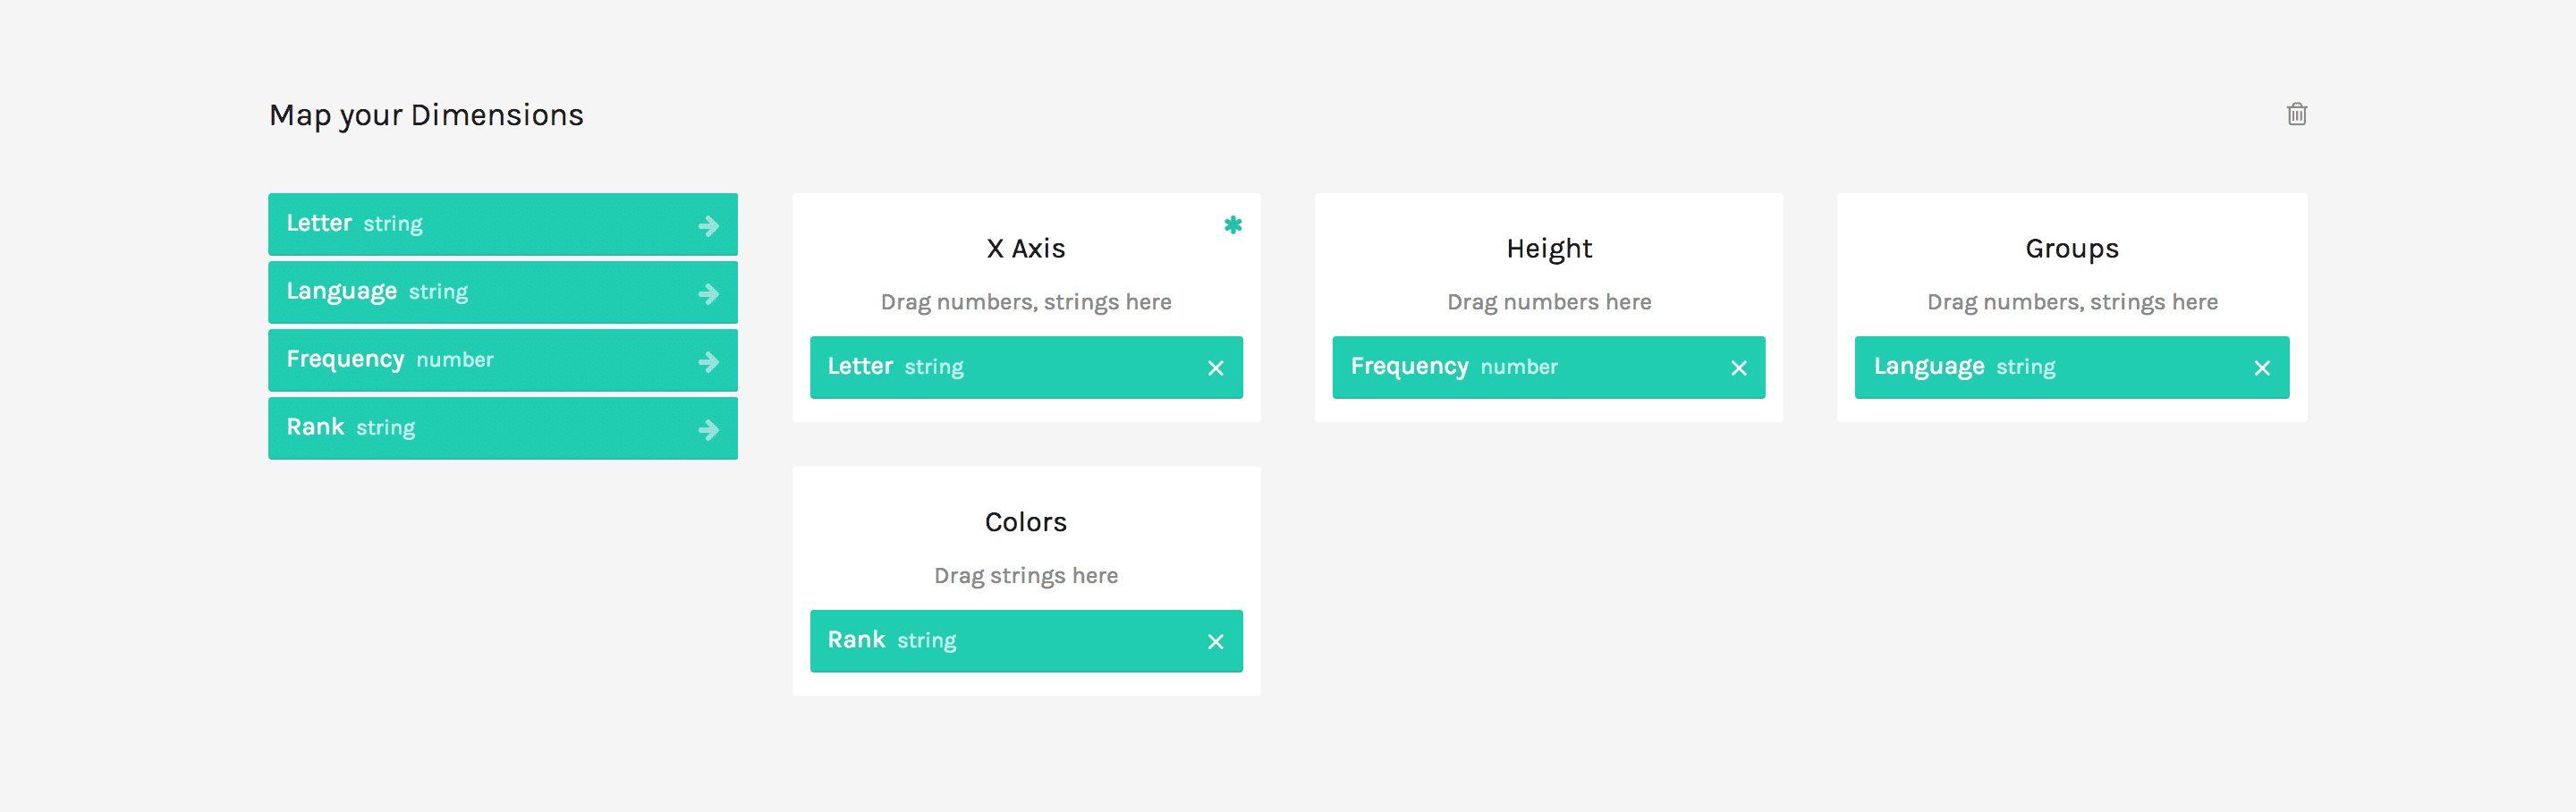Image resolution: width=2576 pixels, height=812 pixels.
Task: Click the X Axis panel title
Action: click(x=1025, y=248)
